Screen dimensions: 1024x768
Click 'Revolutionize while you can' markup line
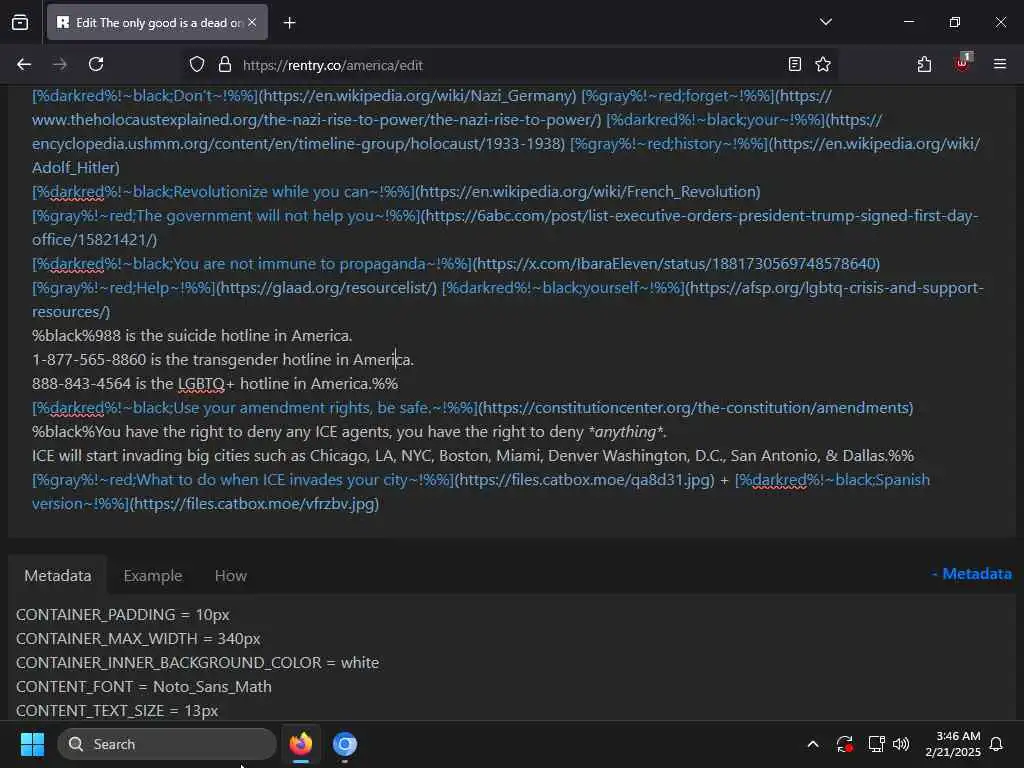pos(396,192)
